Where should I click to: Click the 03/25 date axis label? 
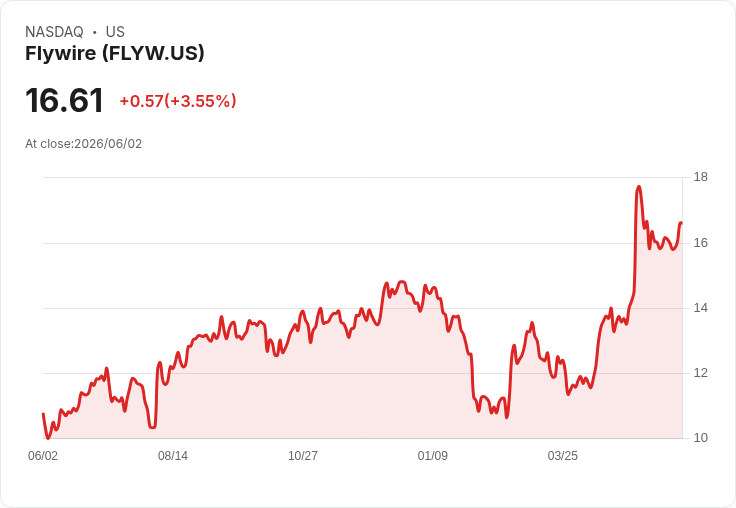pyautogui.click(x=562, y=455)
